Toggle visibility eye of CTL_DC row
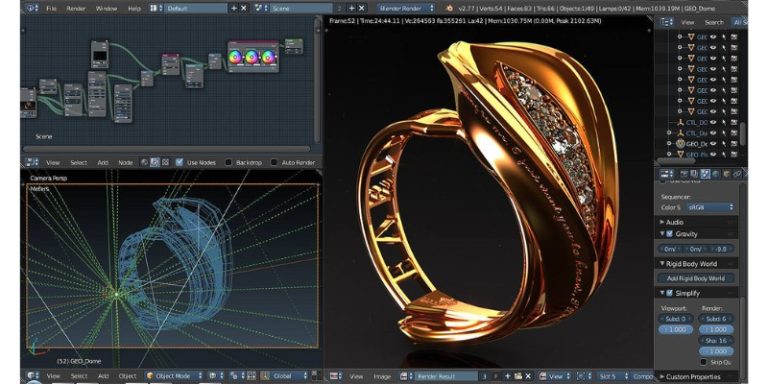 [714, 122]
